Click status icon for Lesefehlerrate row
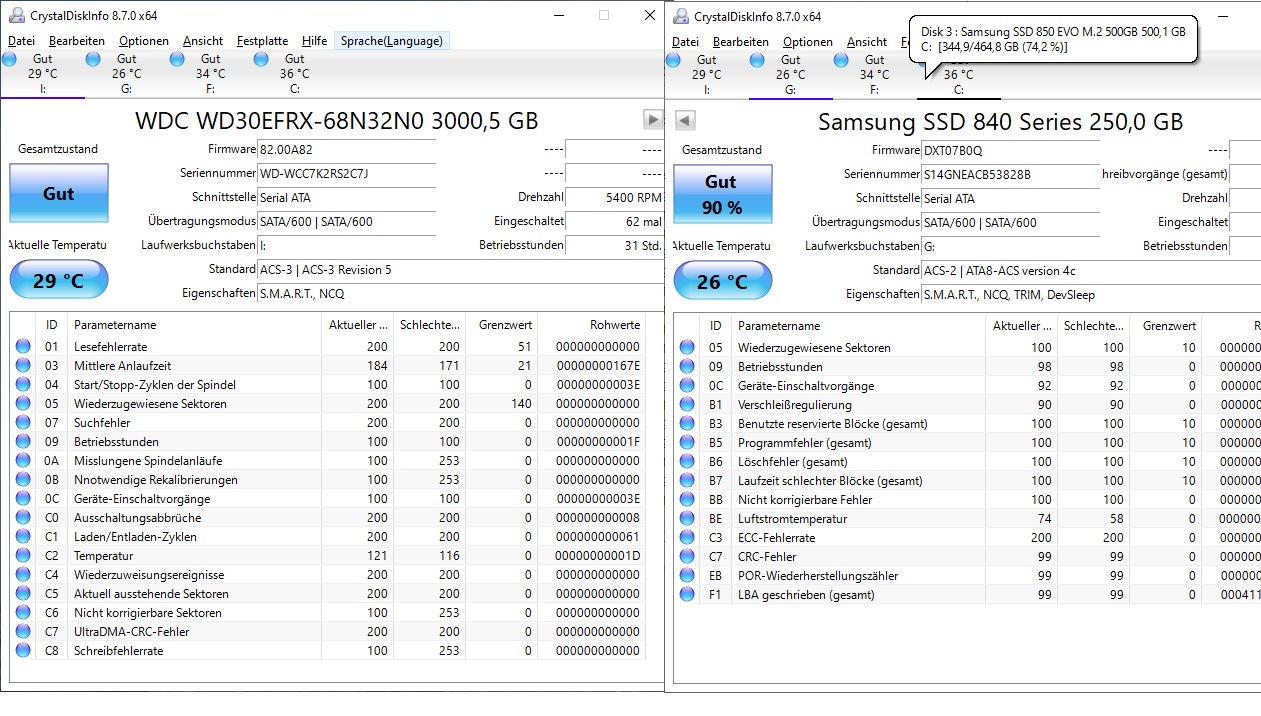This screenshot has height=716, width=1261. [23, 347]
